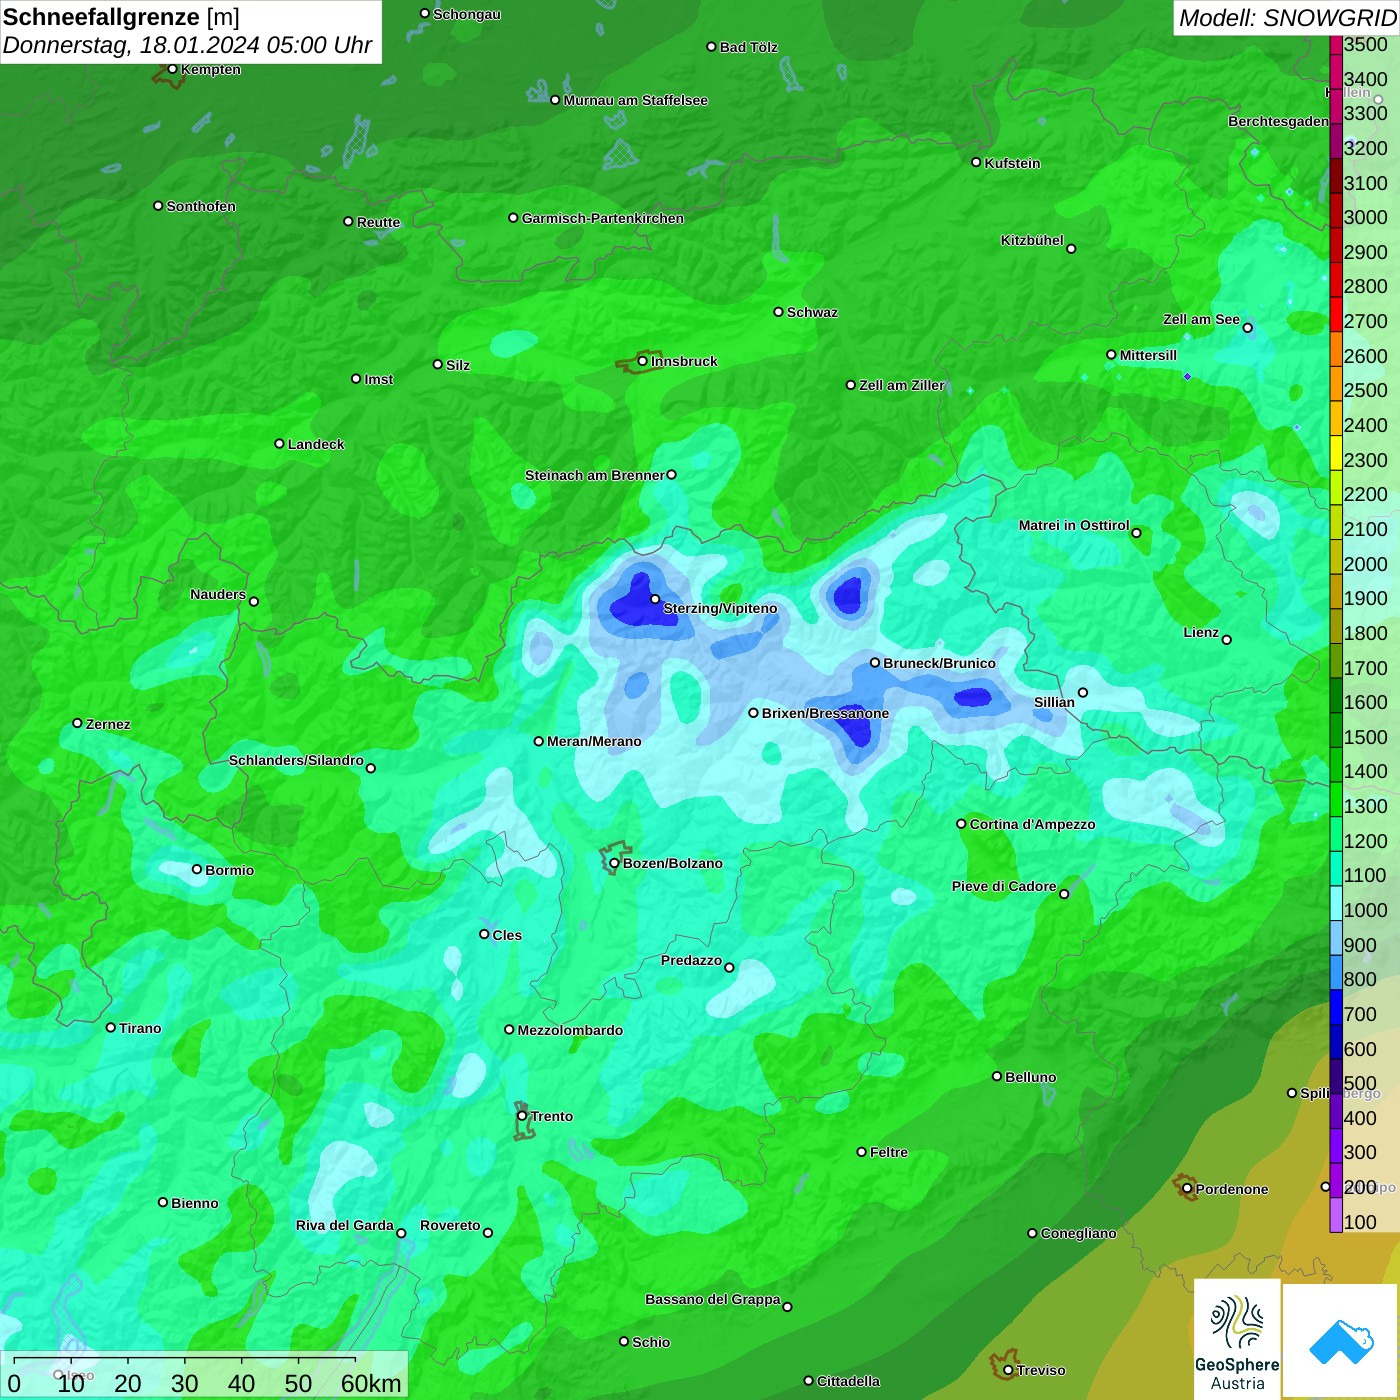Click the Pordenone city marker dot

tap(1187, 1189)
